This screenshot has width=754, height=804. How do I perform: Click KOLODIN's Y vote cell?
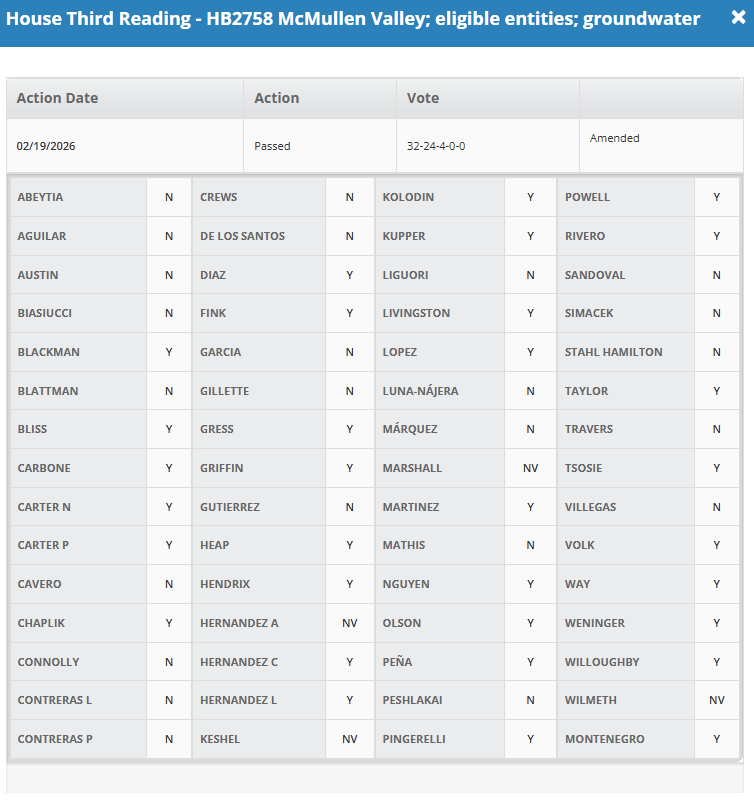click(530, 197)
